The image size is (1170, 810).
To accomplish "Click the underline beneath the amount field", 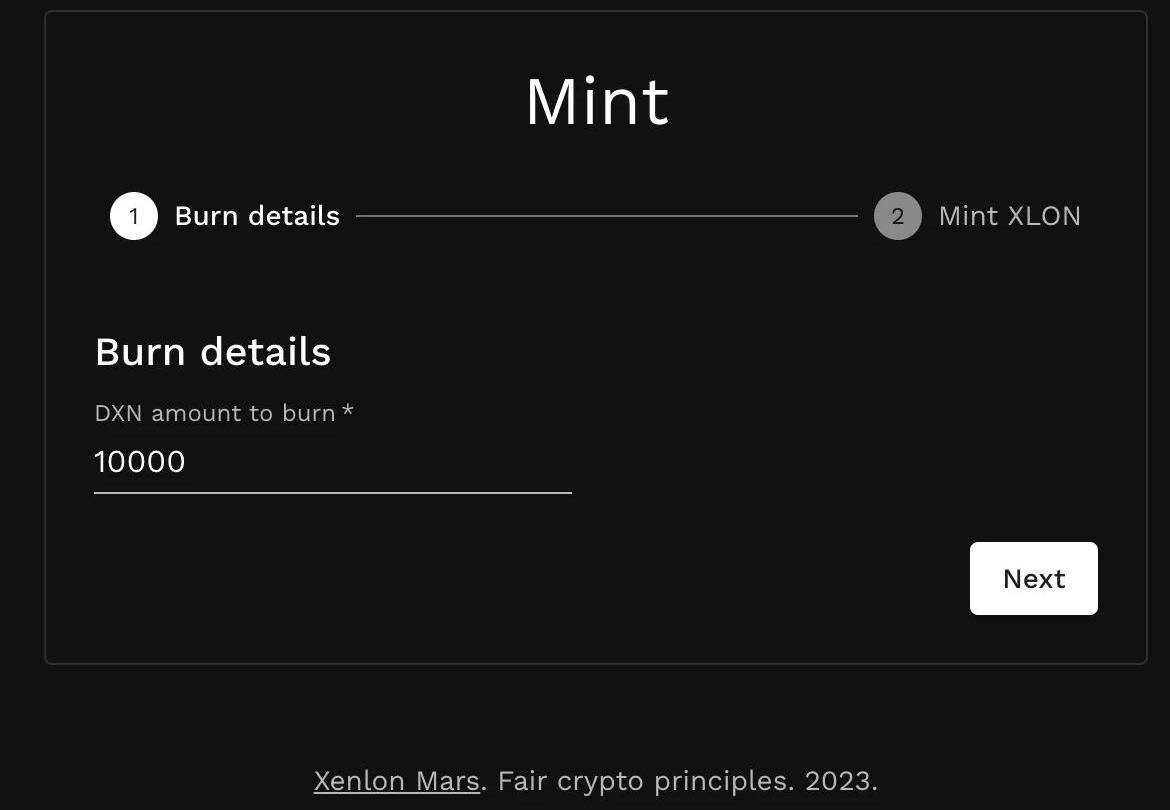I will [332, 493].
